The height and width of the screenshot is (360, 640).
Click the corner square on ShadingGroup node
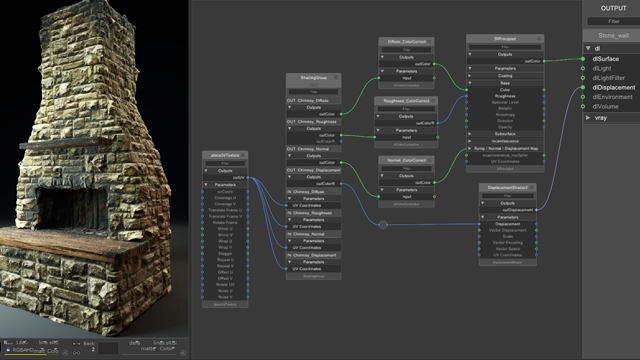[336, 78]
